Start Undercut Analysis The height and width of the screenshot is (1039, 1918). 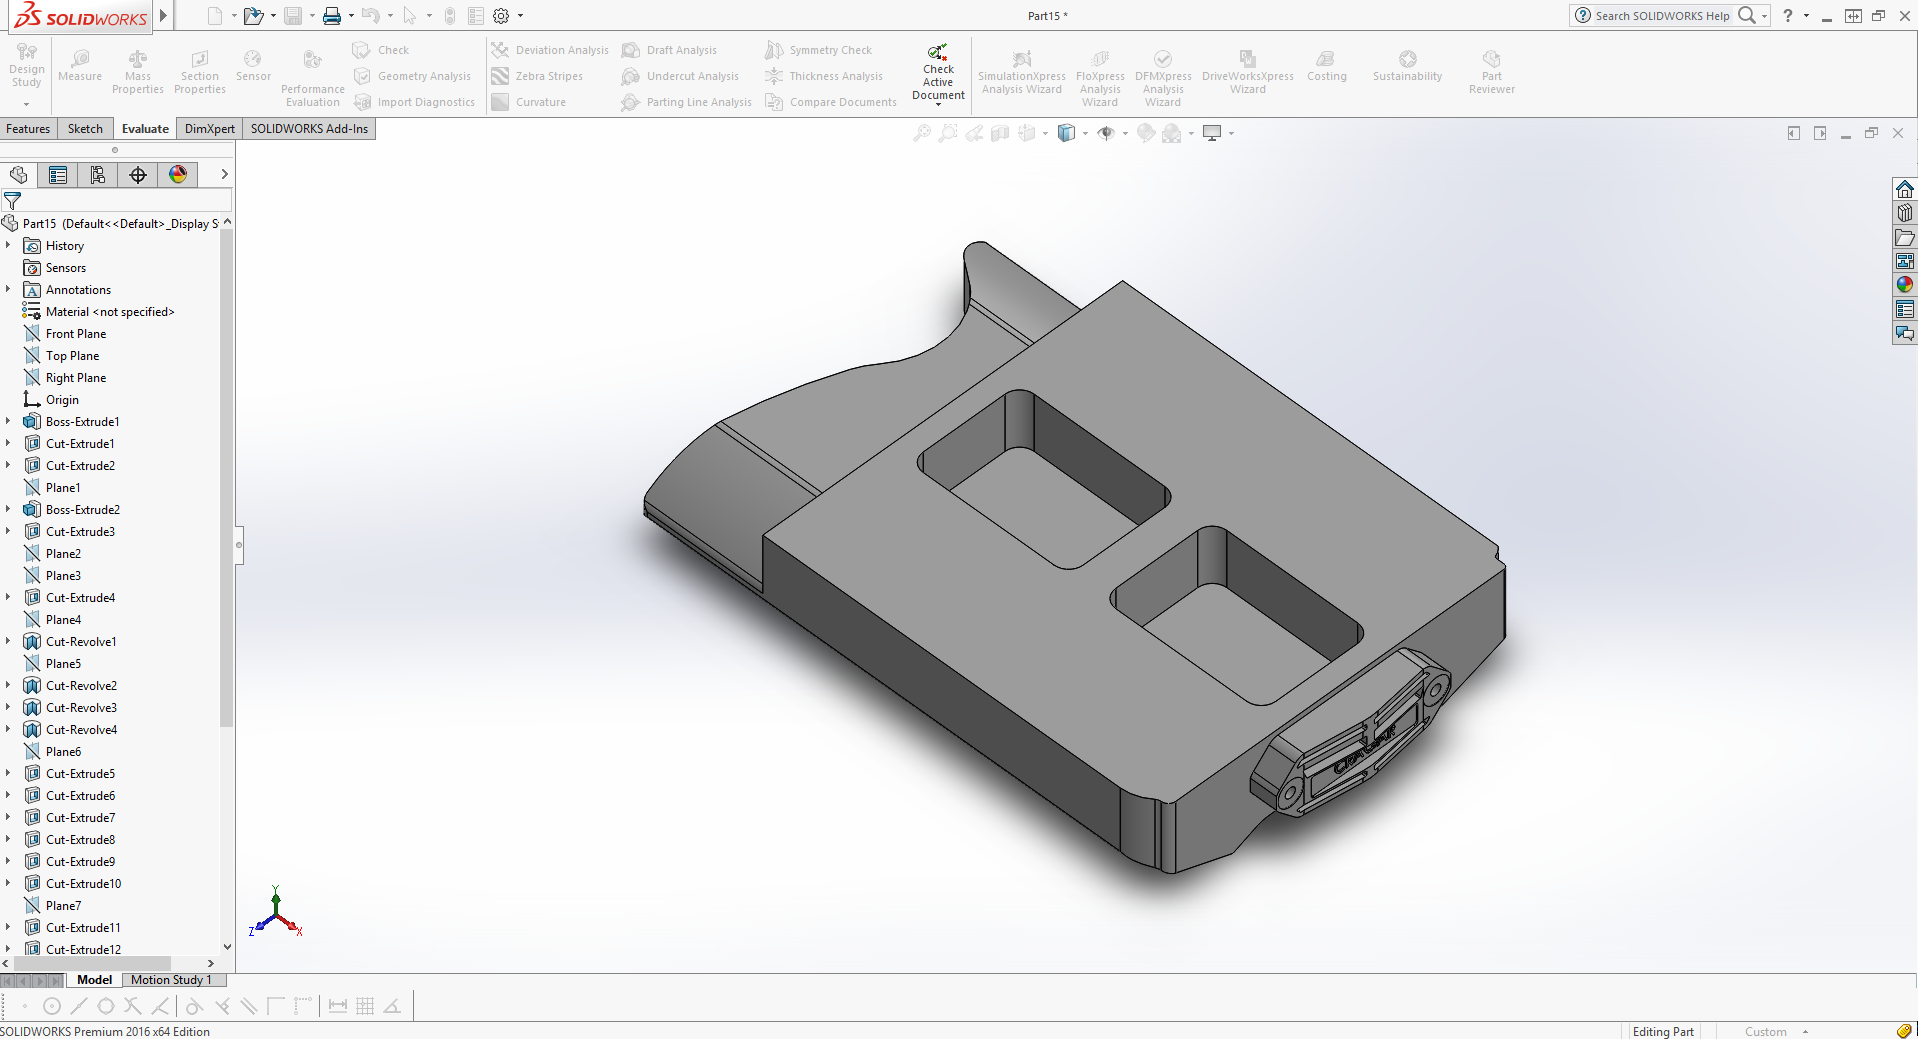click(680, 76)
